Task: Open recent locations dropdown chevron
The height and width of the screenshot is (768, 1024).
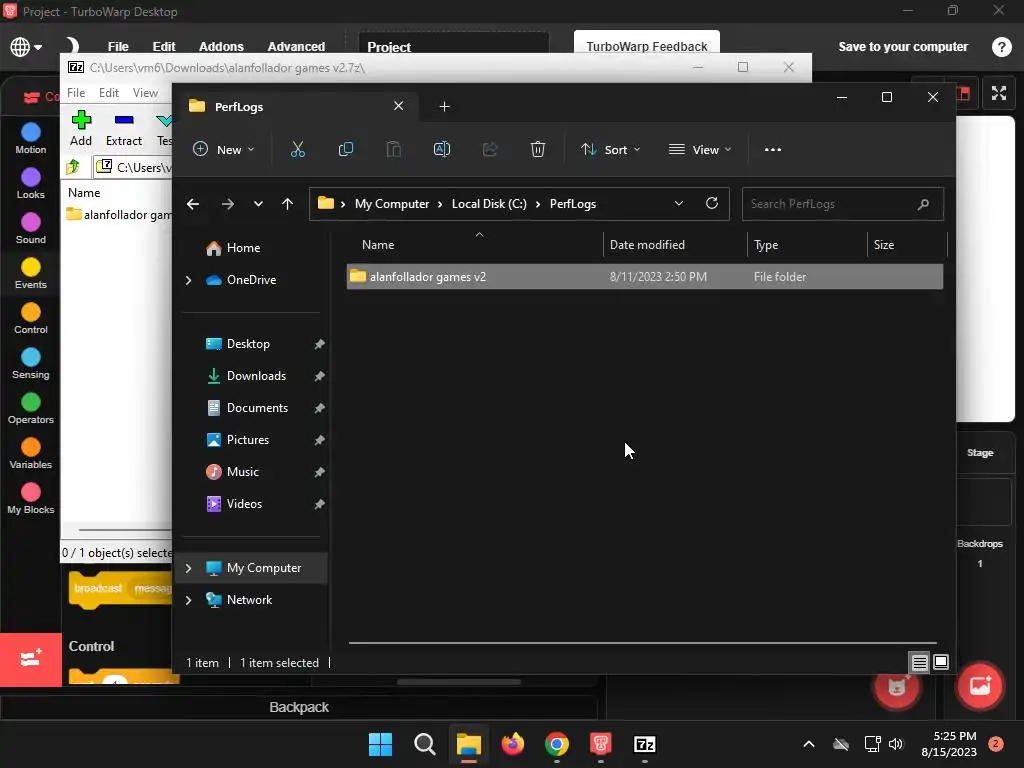Action: coord(259,204)
